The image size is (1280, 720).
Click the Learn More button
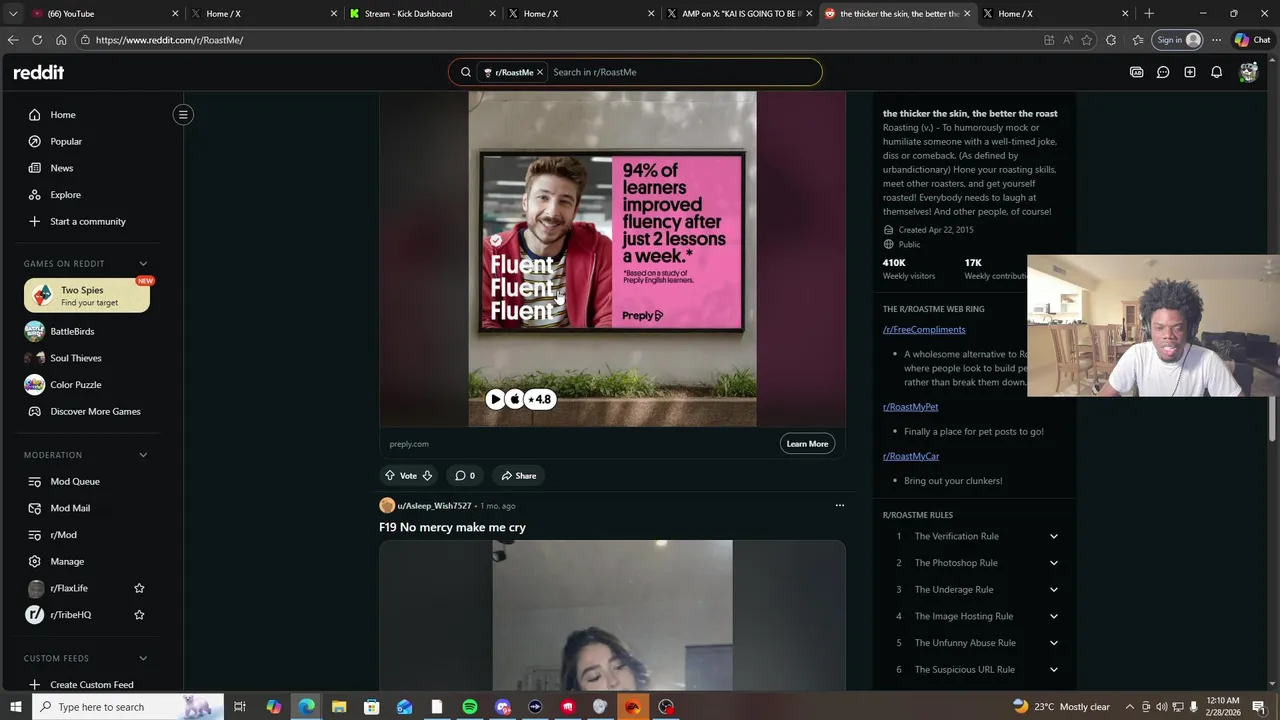pyautogui.click(x=807, y=444)
